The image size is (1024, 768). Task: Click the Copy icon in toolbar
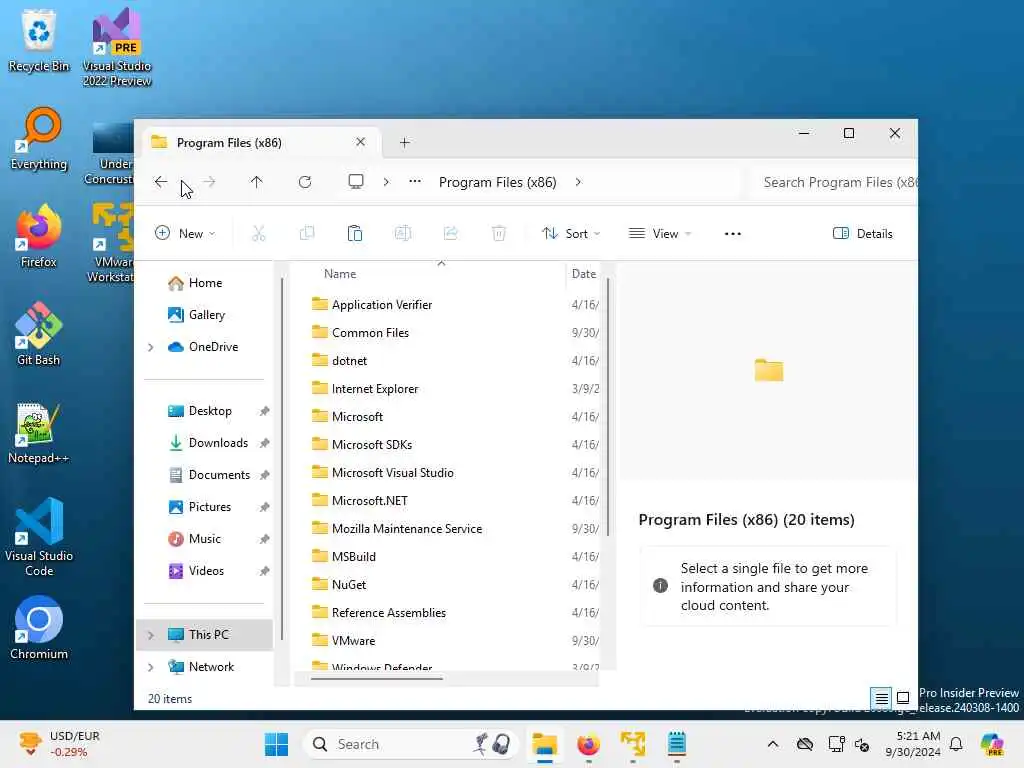[x=306, y=233]
